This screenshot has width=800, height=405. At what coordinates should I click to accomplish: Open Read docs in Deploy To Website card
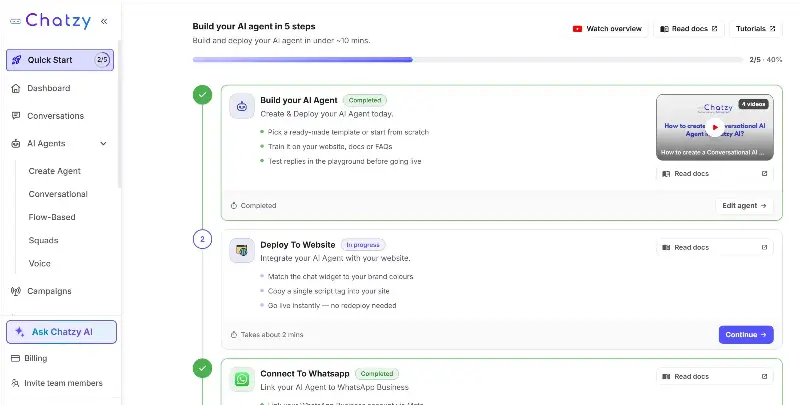tap(715, 248)
